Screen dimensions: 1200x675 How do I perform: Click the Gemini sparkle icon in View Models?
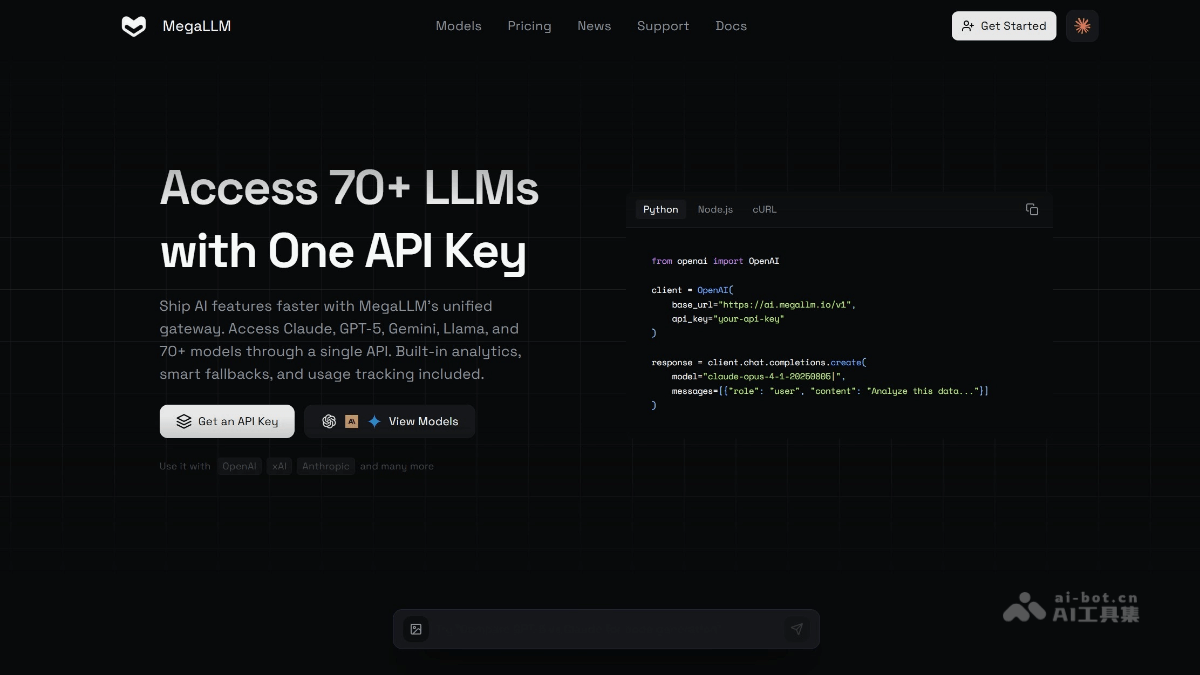(374, 421)
